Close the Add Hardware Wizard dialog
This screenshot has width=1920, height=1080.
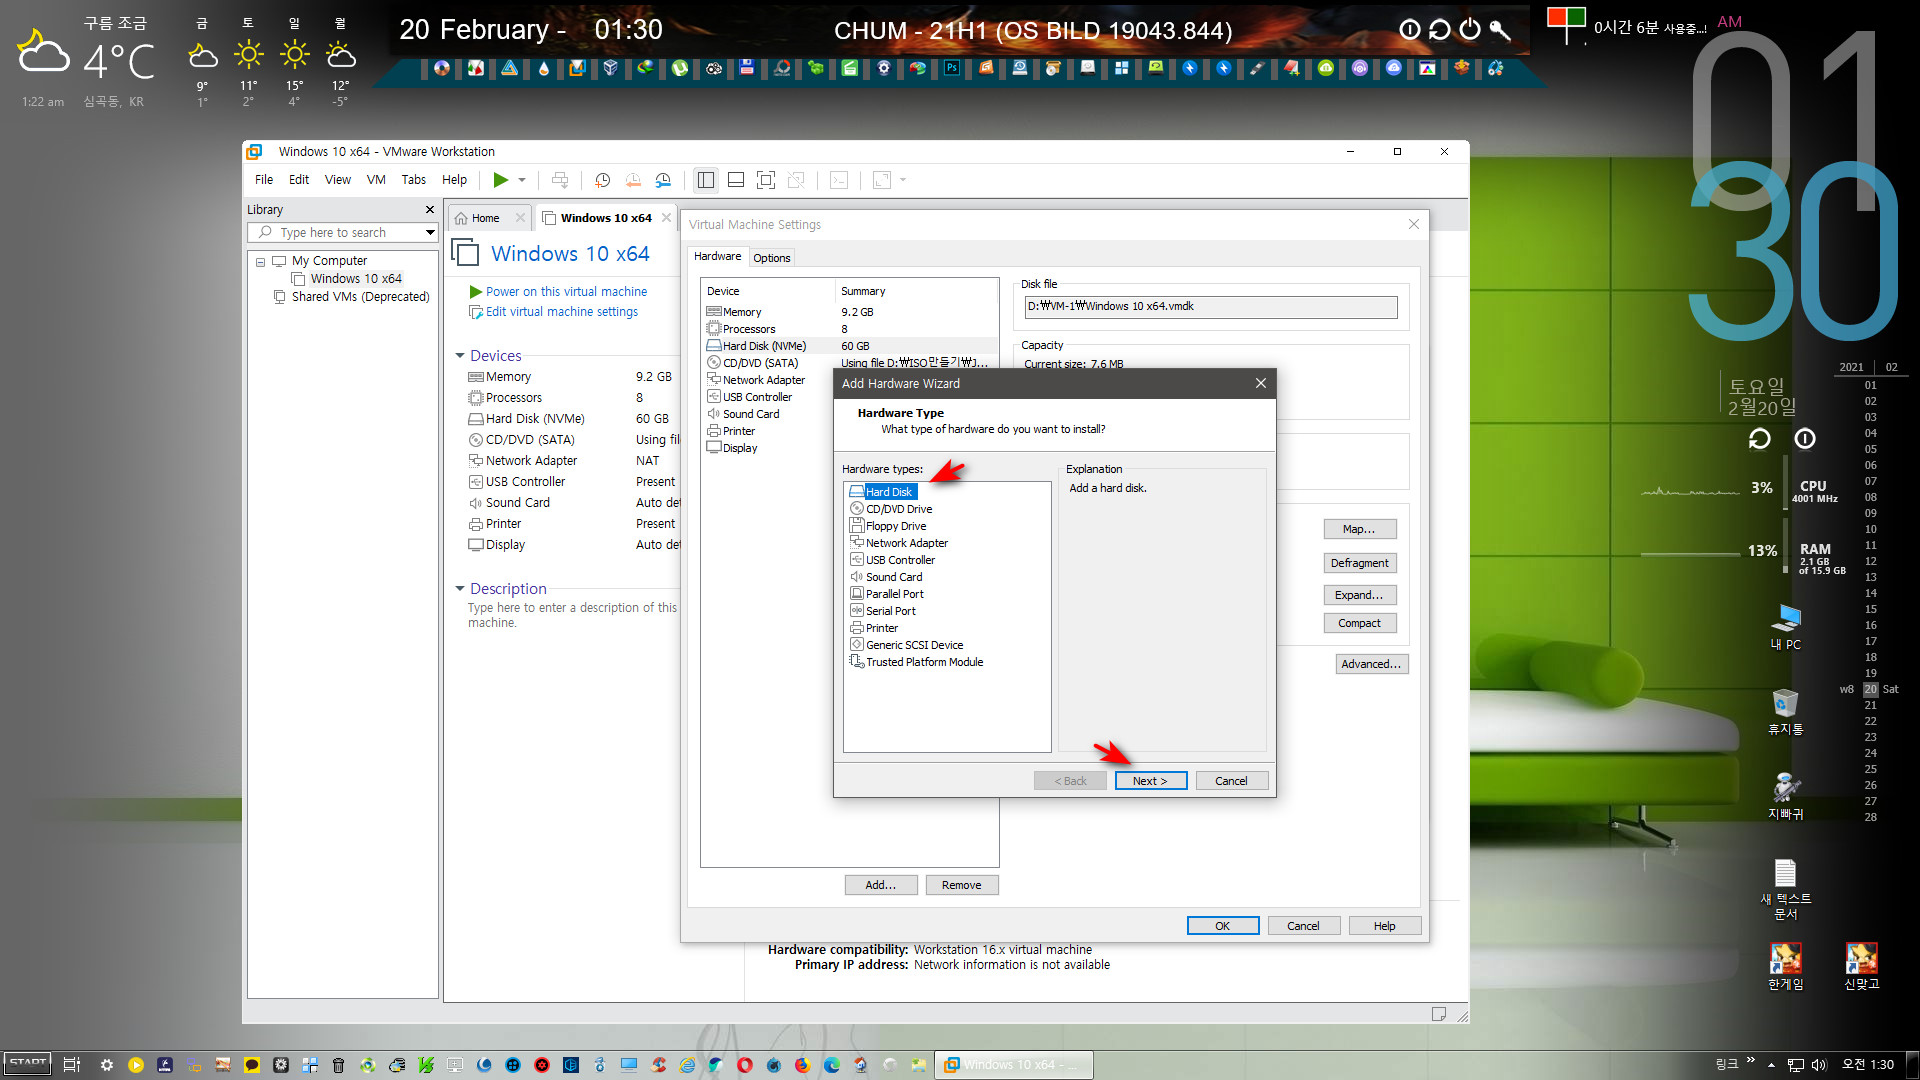(1261, 383)
